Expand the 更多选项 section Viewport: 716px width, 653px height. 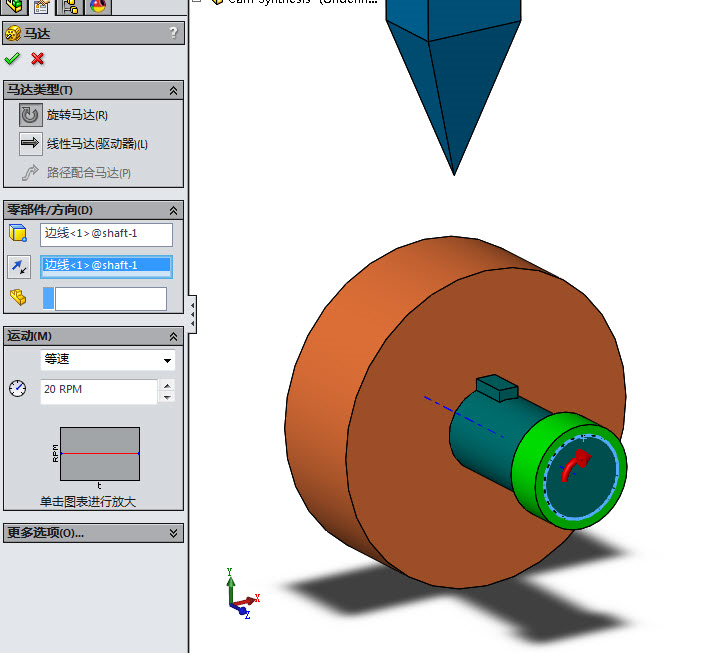tap(174, 533)
